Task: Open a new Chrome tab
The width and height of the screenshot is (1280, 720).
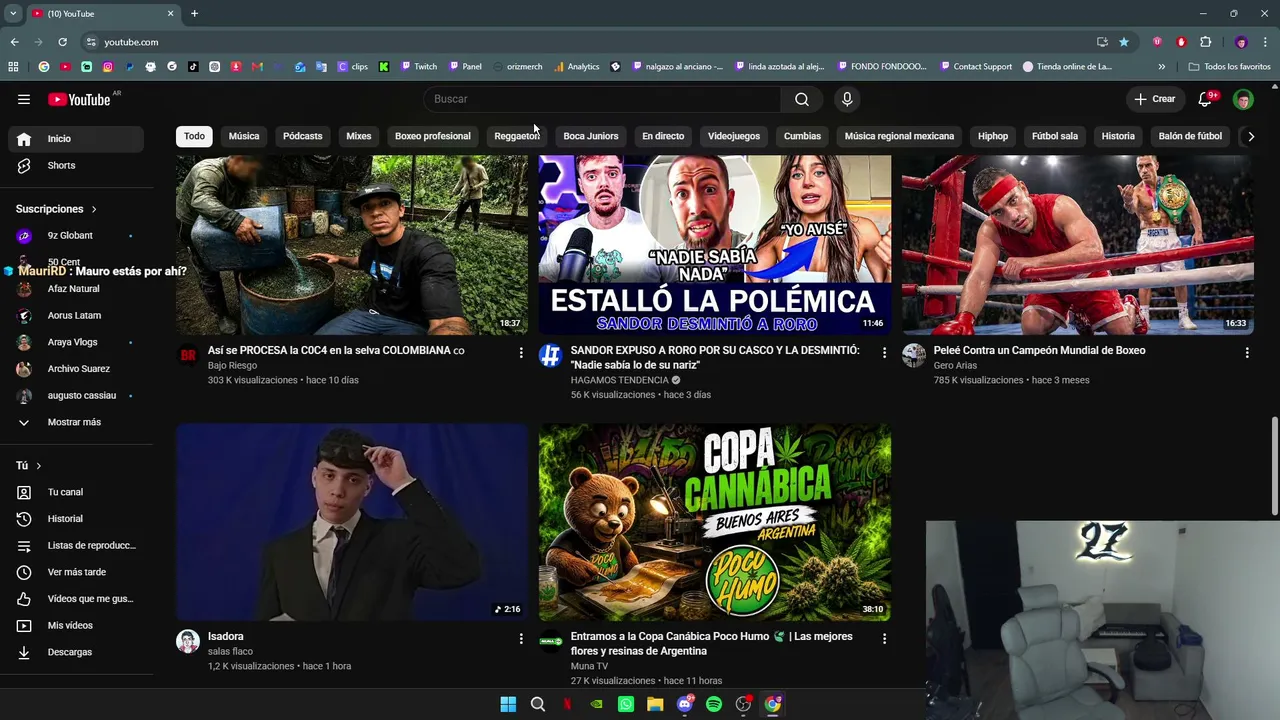Action: click(194, 13)
